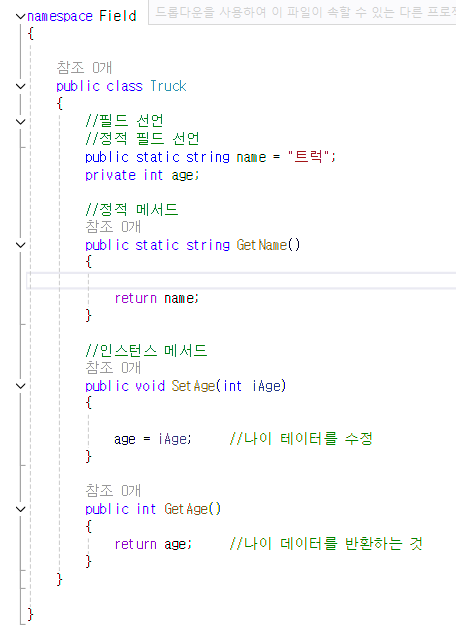Click the GetAge method name
Viewport: 456px width, 638px height.
pos(186,509)
